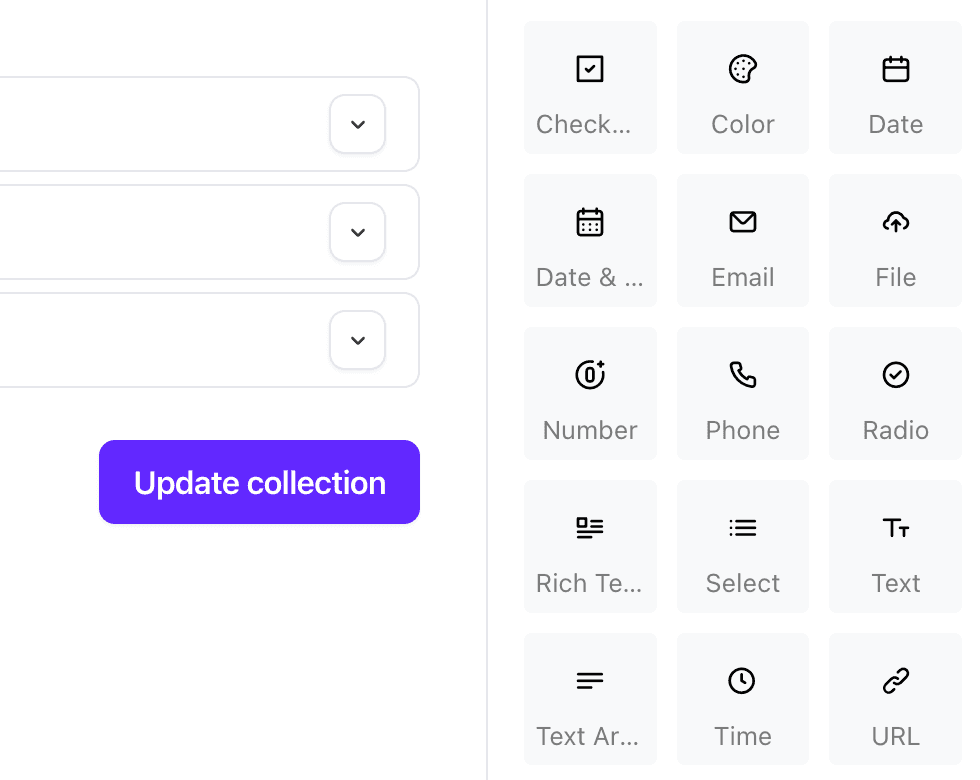The height and width of the screenshot is (780, 980).
Task: Select the Color field type
Action: click(x=742, y=87)
